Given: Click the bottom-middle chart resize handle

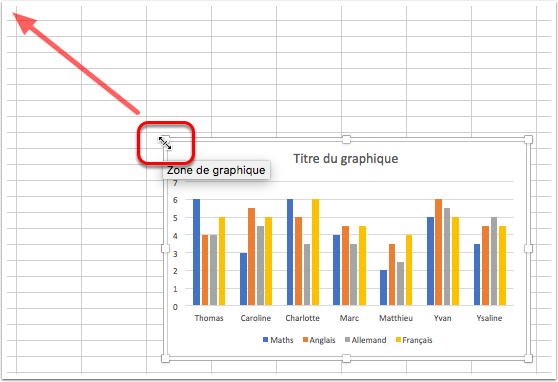Looking at the screenshot, I should [346, 359].
